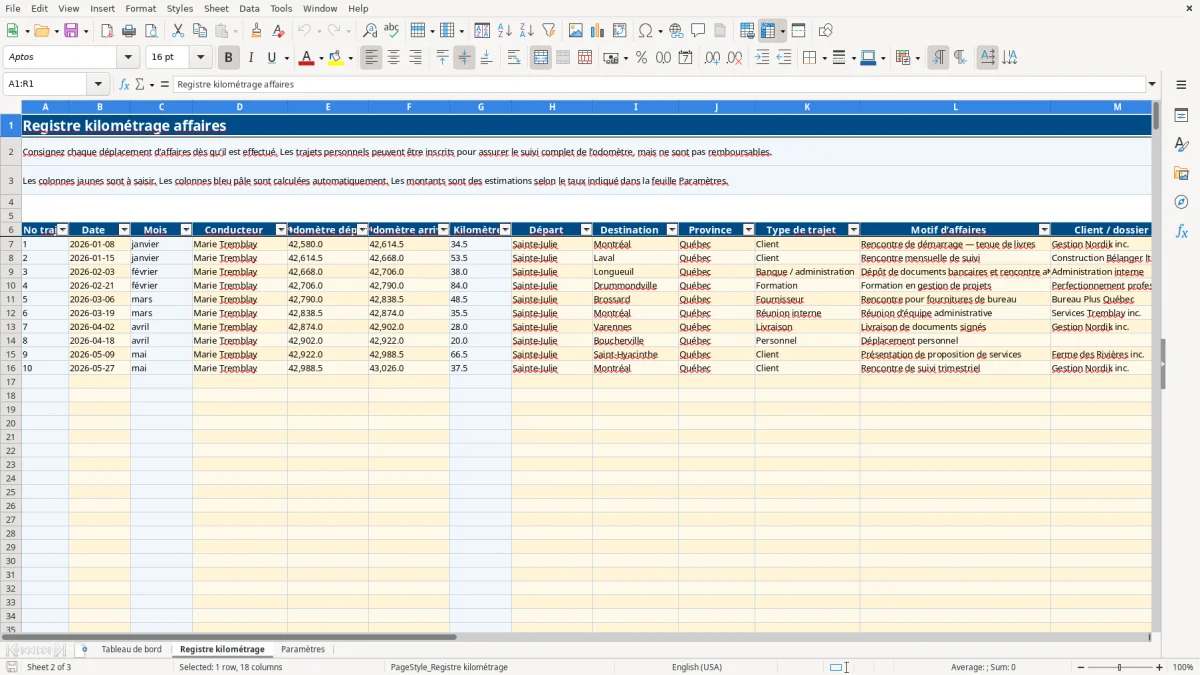The width and height of the screenshot is (1200, 675).
Task: Switch to Paramètres sheet tab
Action: [x=303, y=650]
